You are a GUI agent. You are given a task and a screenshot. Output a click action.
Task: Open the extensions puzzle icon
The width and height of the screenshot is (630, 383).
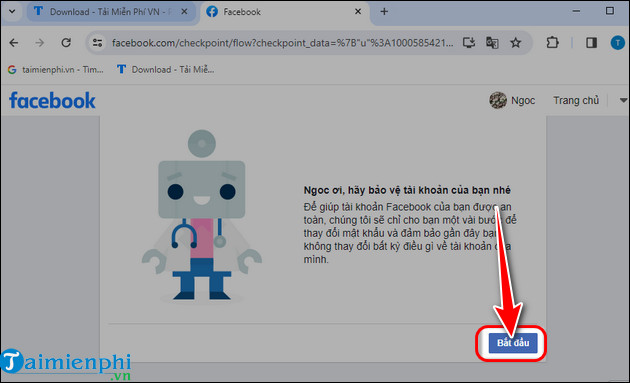[x=552, y=43]
